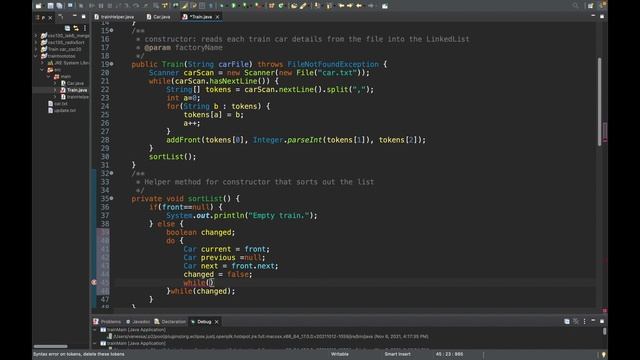The image size is (640, 360).
Task: Click inside the while( on line 45
Action: point(211,282)
